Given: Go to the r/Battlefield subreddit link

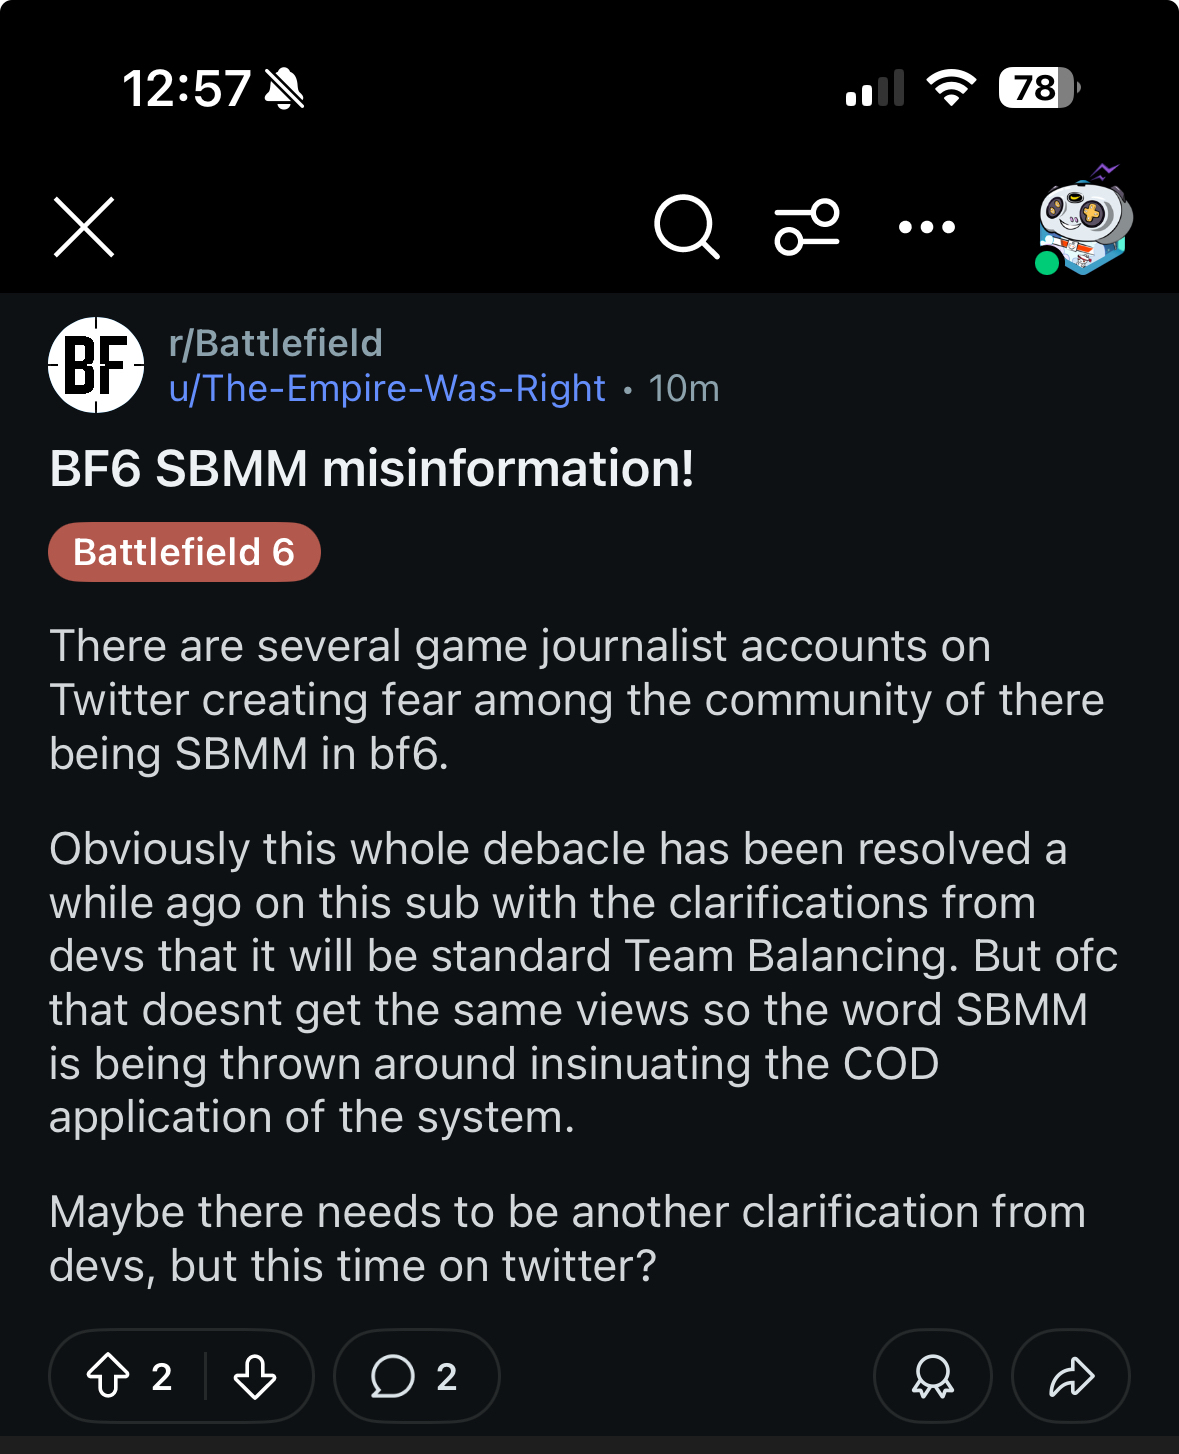Looking at the screenshot, I should click(276, 343).
